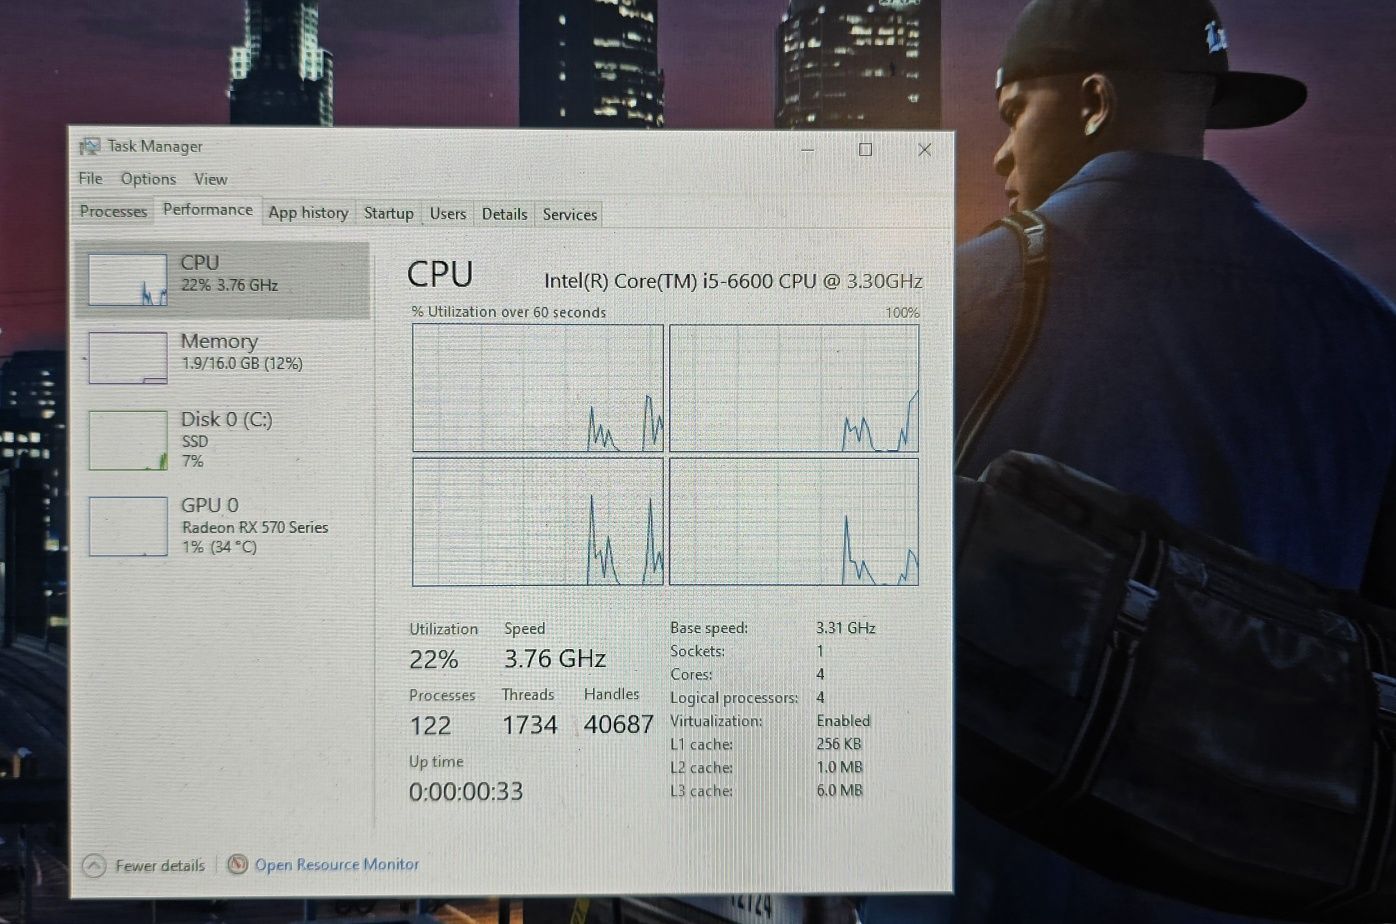Select the Memory item in sidebar
Screen dimensions: 1396x924
click(x=222, y=357)
